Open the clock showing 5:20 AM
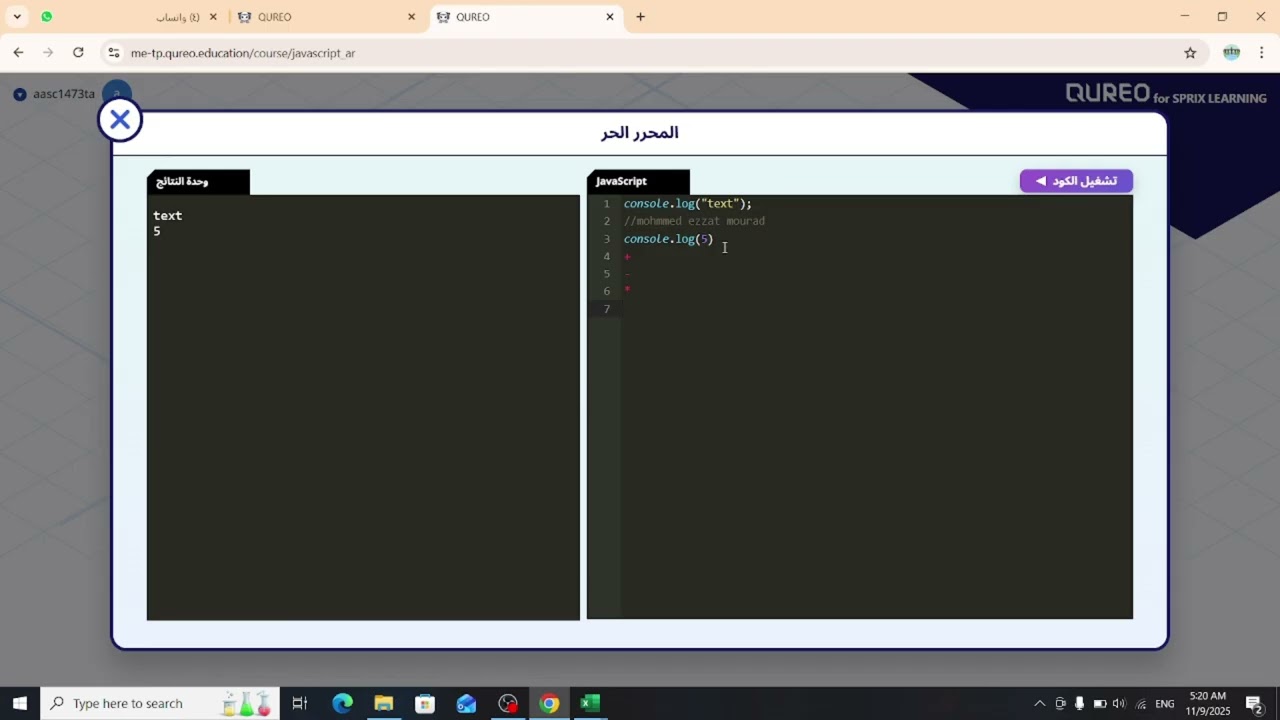Viewport: 1280px width, 720px height. [1209, 704]
